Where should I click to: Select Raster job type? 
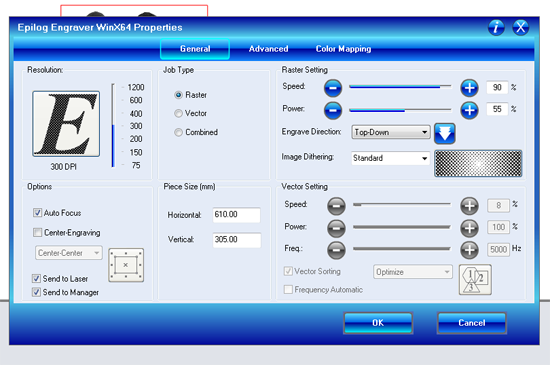pyautogui.click(x=179, y=95)
